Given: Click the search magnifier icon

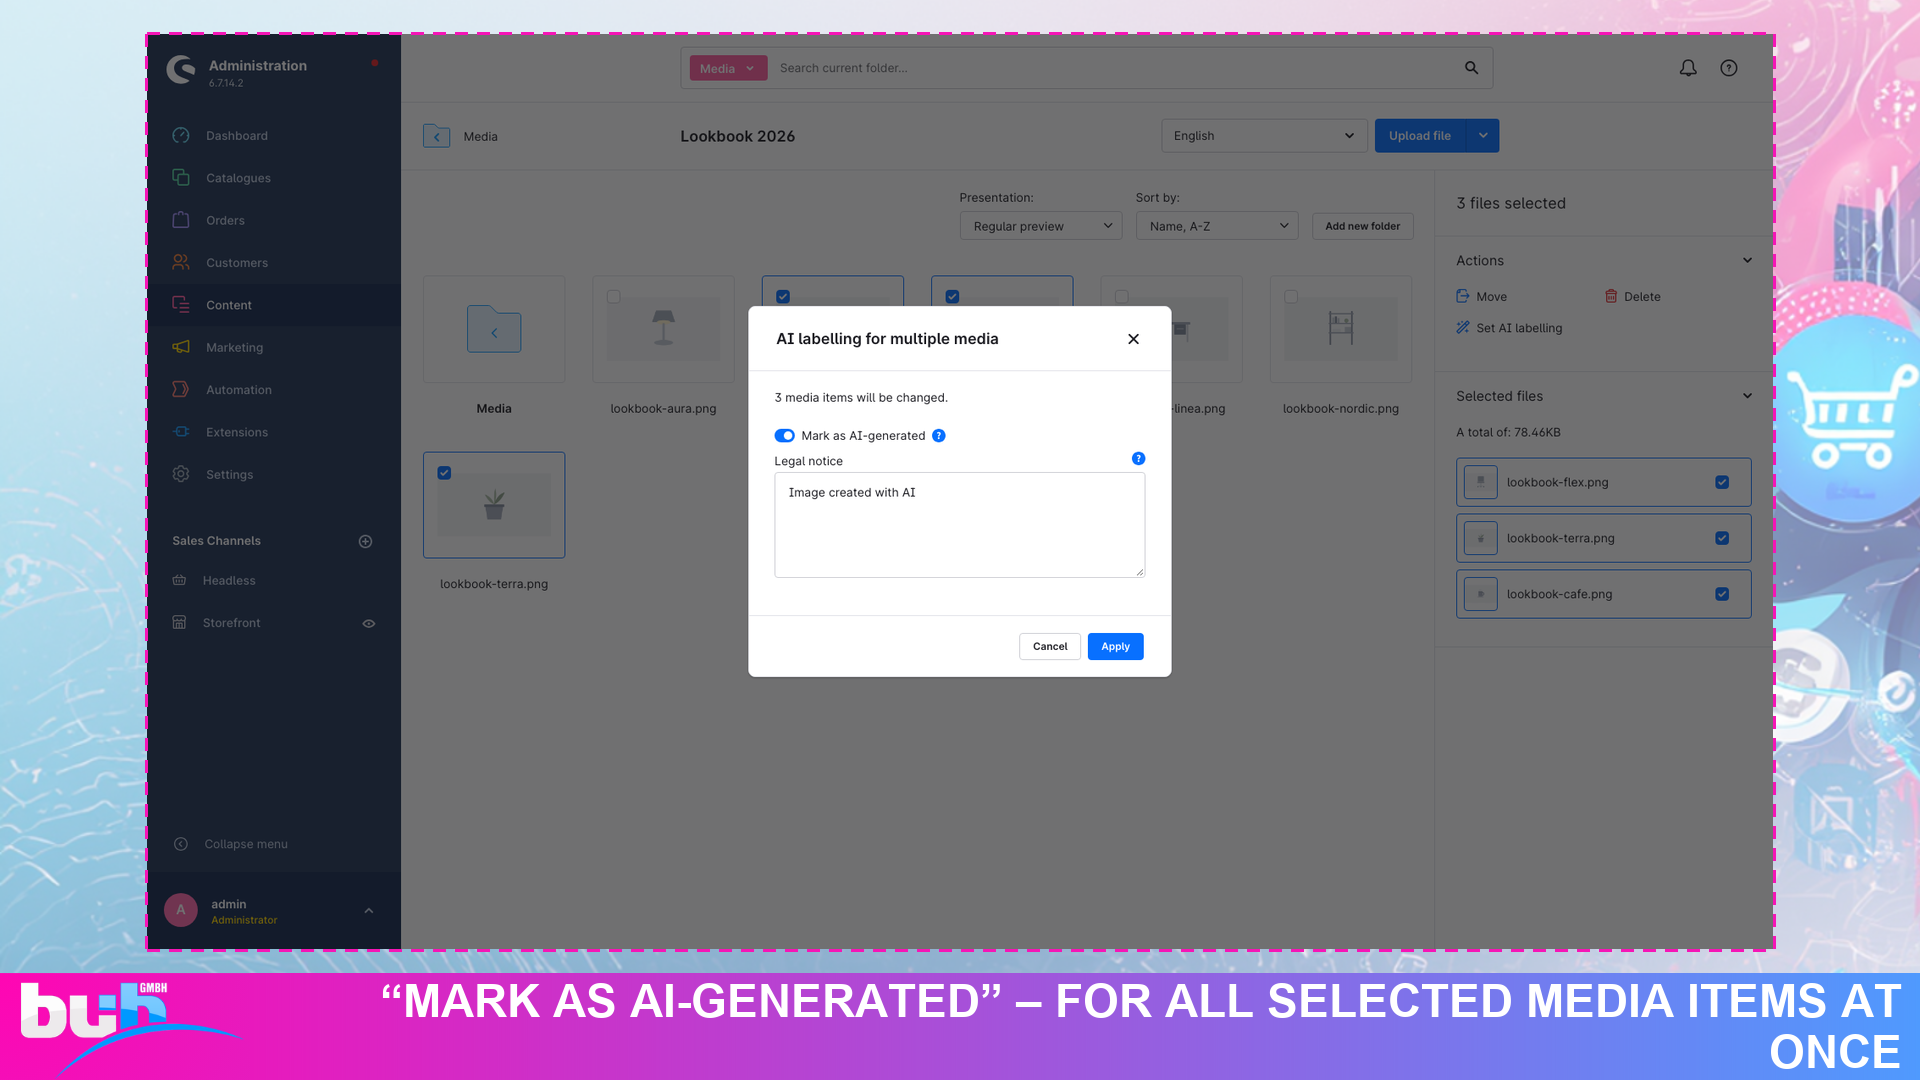Looking at the screenshot, I should coord(1471,68).
